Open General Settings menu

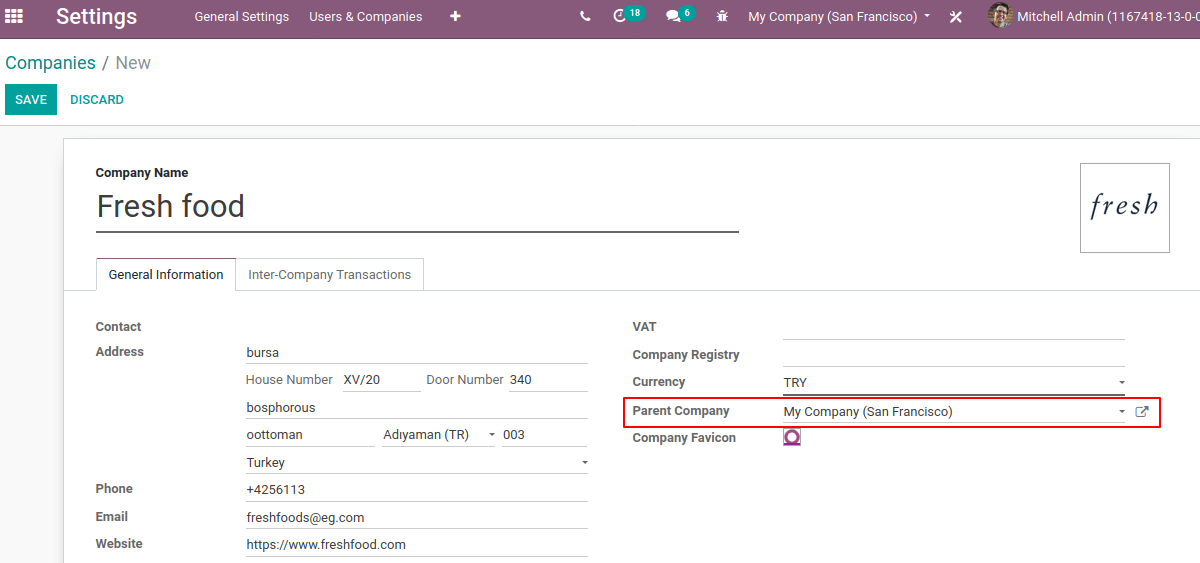point(242,17)
